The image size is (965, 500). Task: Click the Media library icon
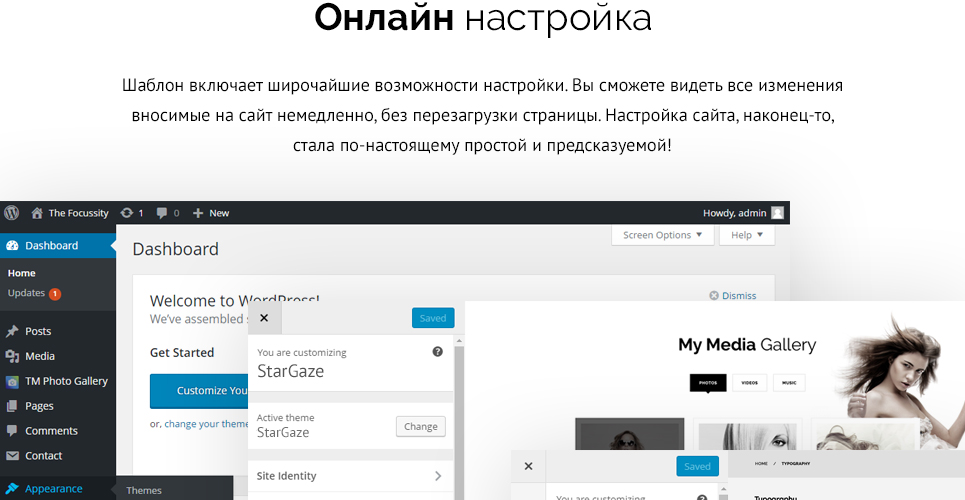click(x=12, y=357)
